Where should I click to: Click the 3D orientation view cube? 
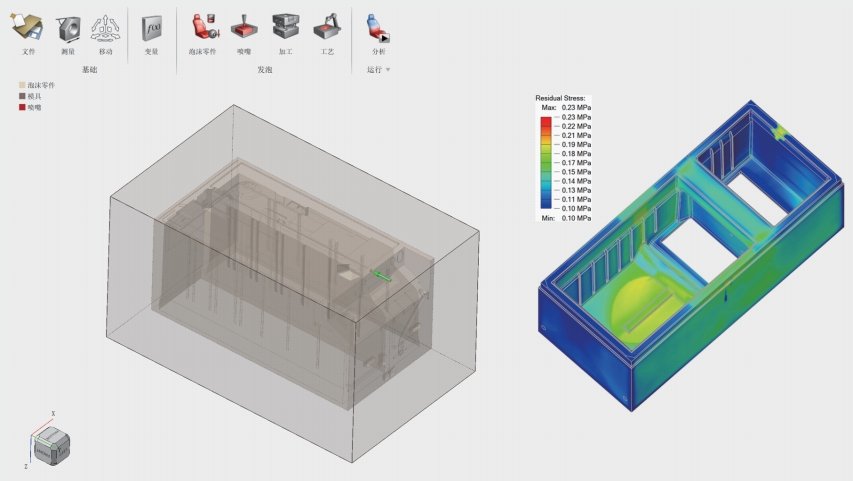click(x=52, y=446)
